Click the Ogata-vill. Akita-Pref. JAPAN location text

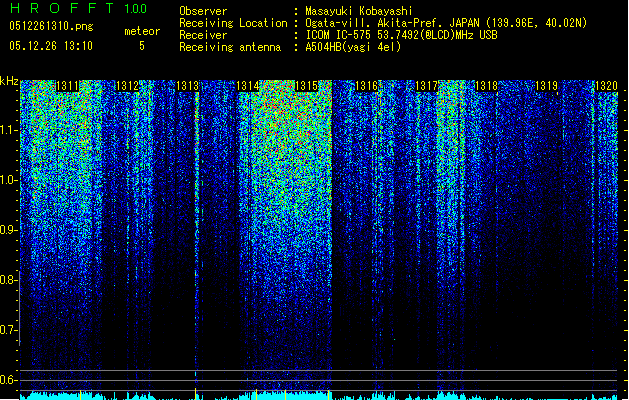pyautogui.click(x=446, y=23)
